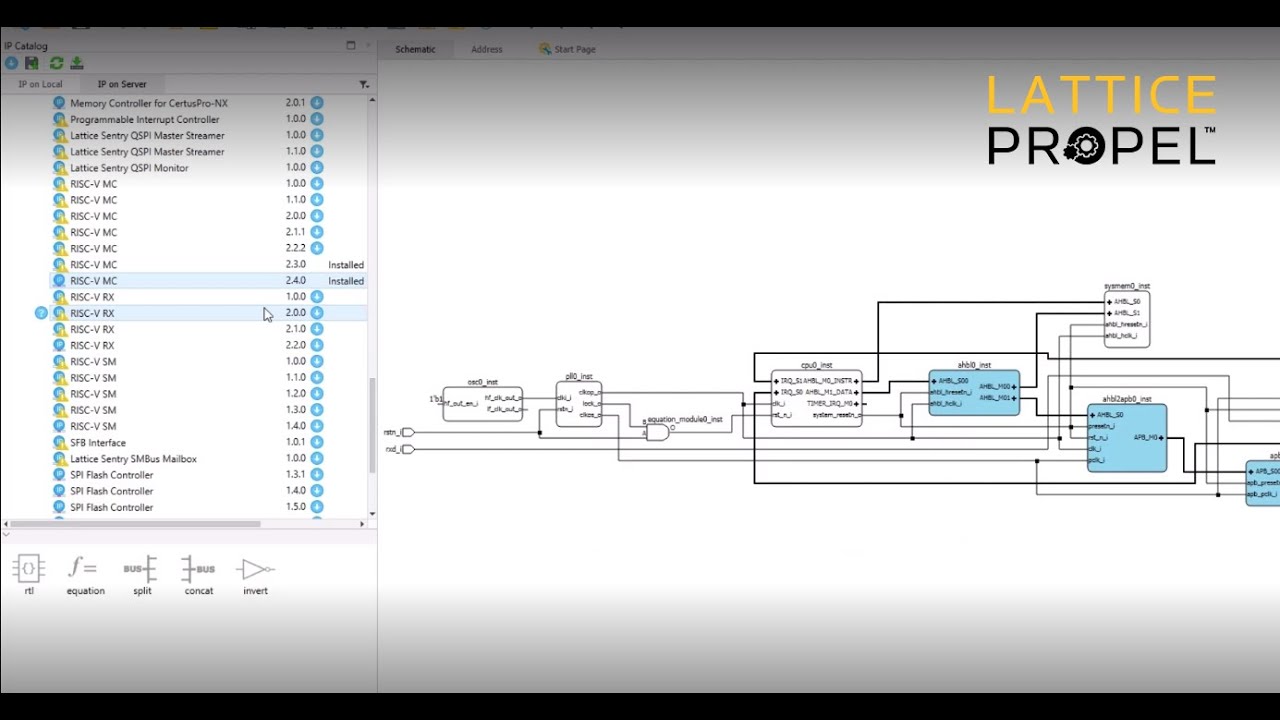The image size is (1280, 720).
Task: Open the Schematic tab
Action: [x=415, y=49]
